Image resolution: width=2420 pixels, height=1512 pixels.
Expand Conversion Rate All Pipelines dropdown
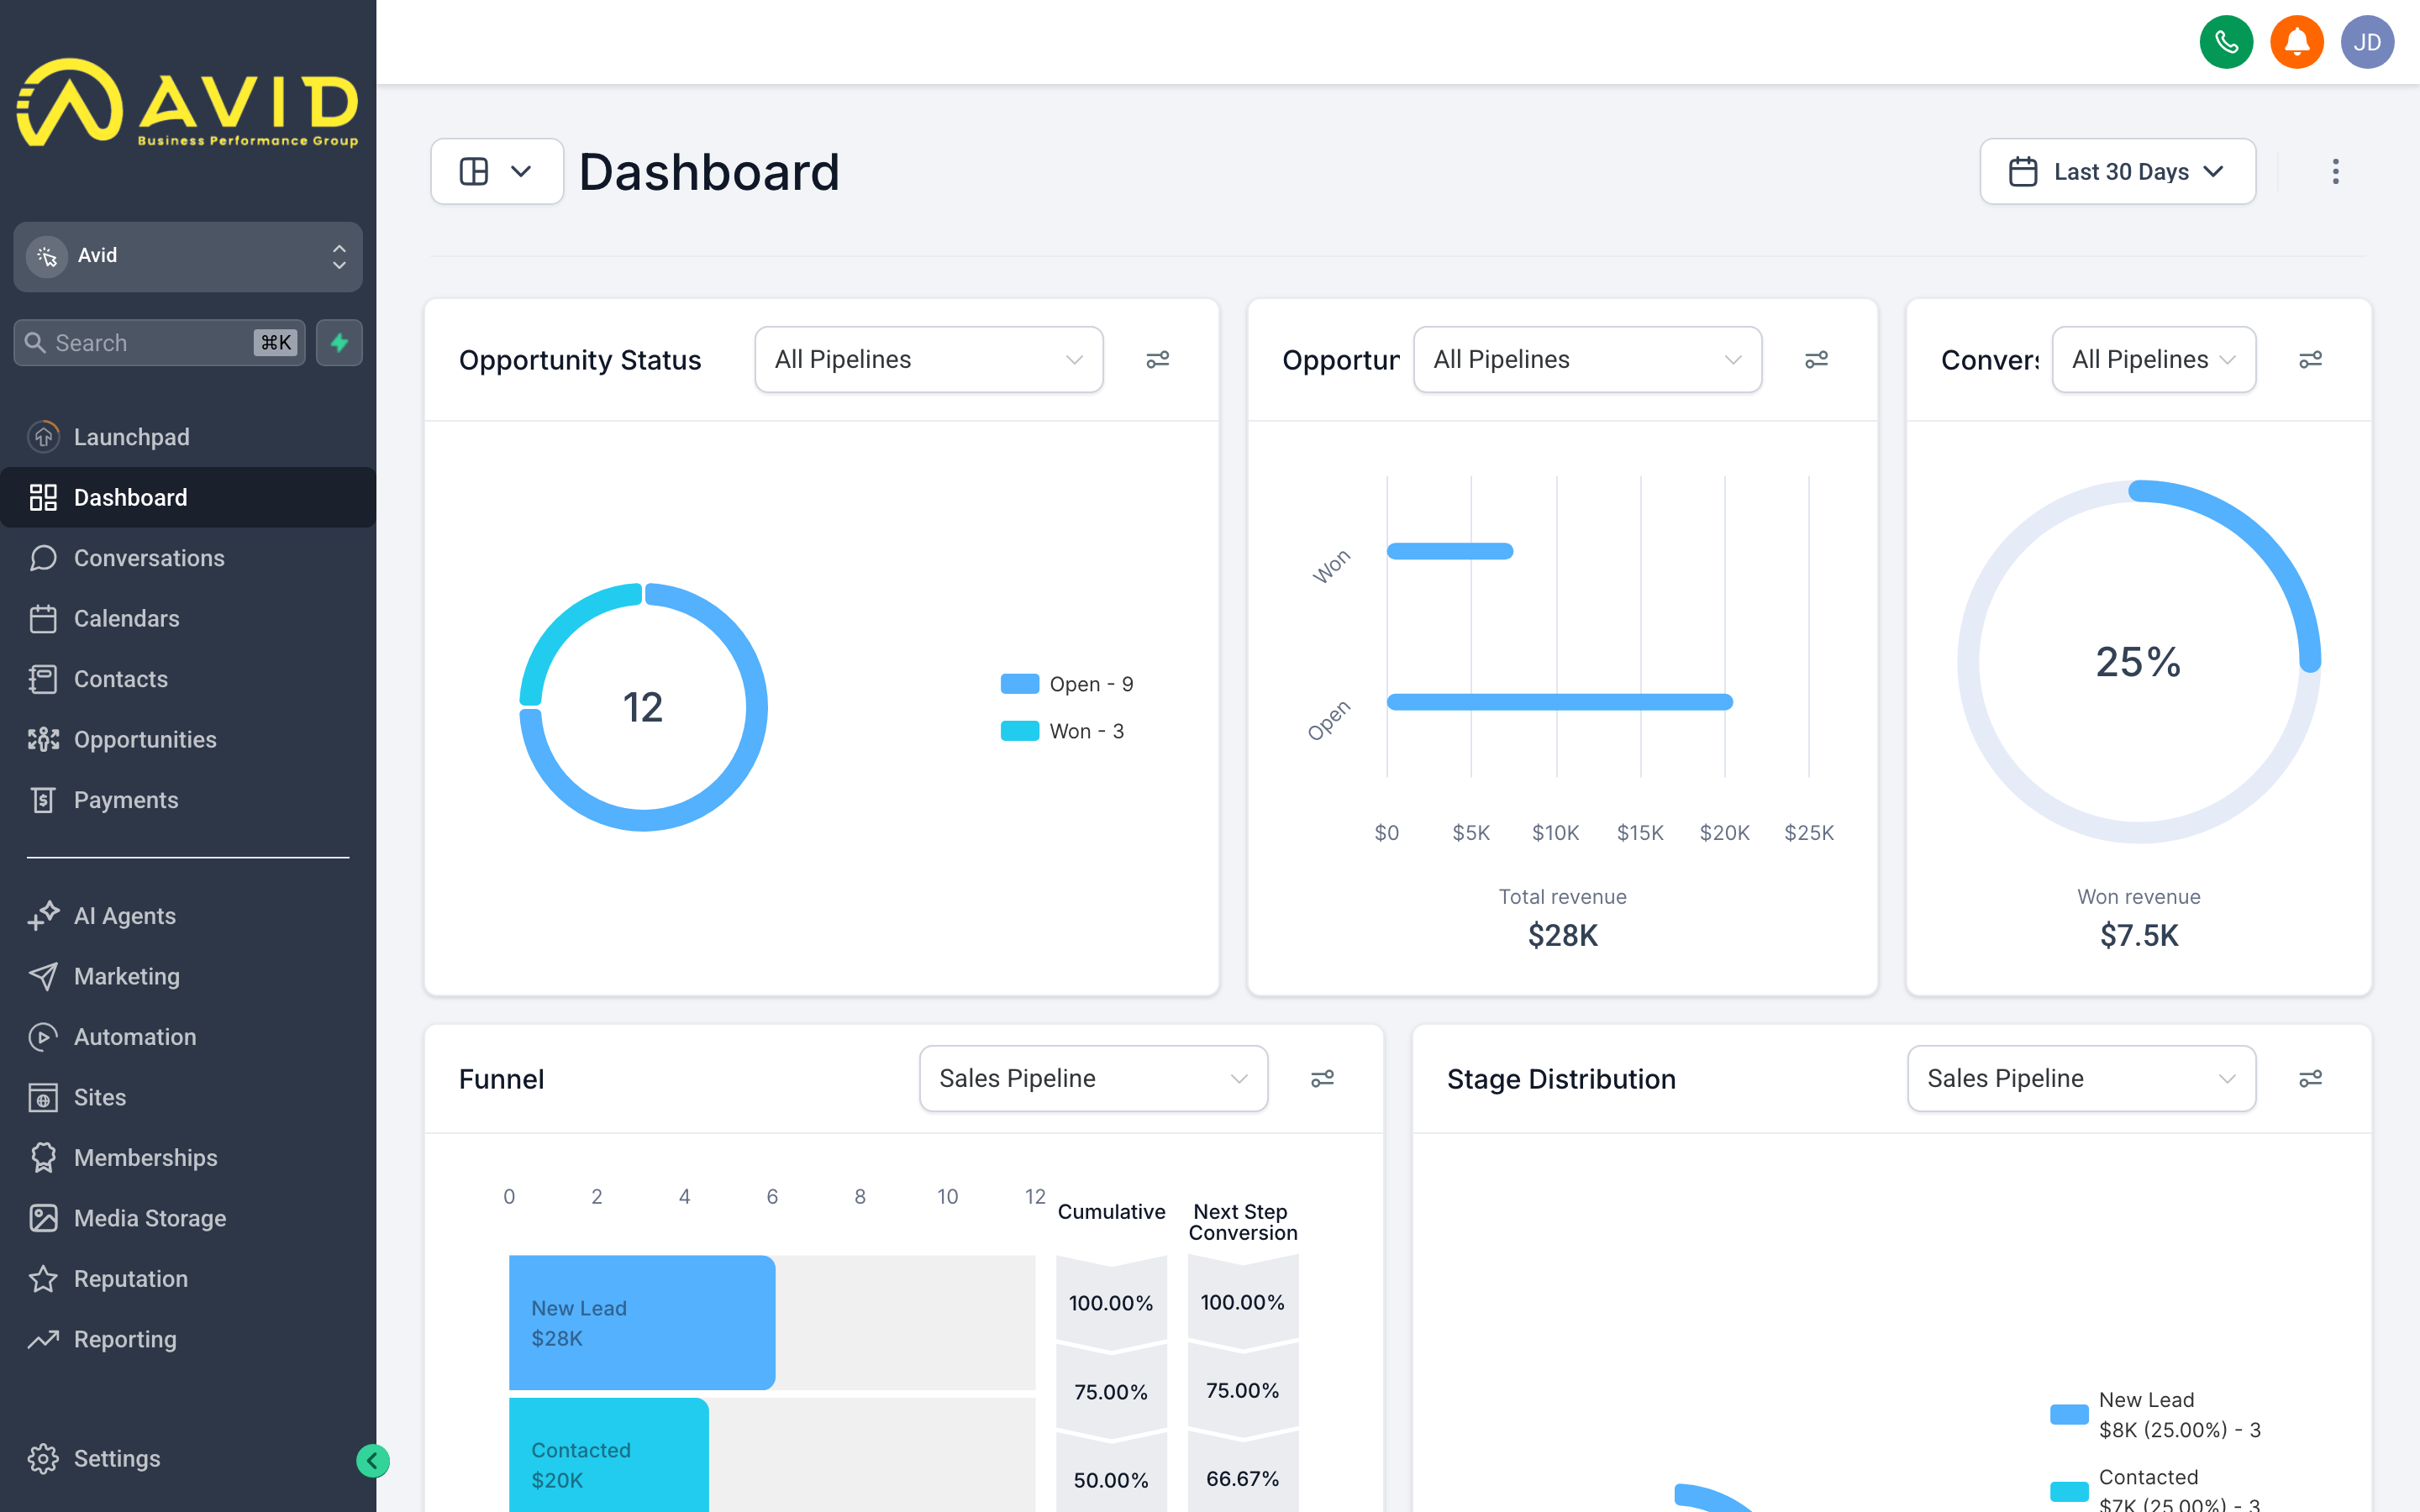(x=2154, y=359)
